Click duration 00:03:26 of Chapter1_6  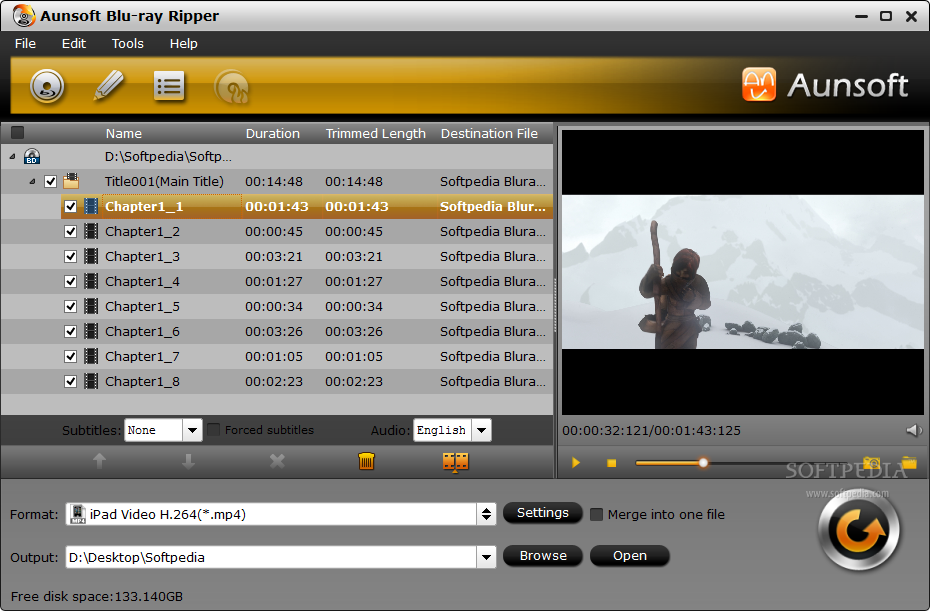coord(274,332)
